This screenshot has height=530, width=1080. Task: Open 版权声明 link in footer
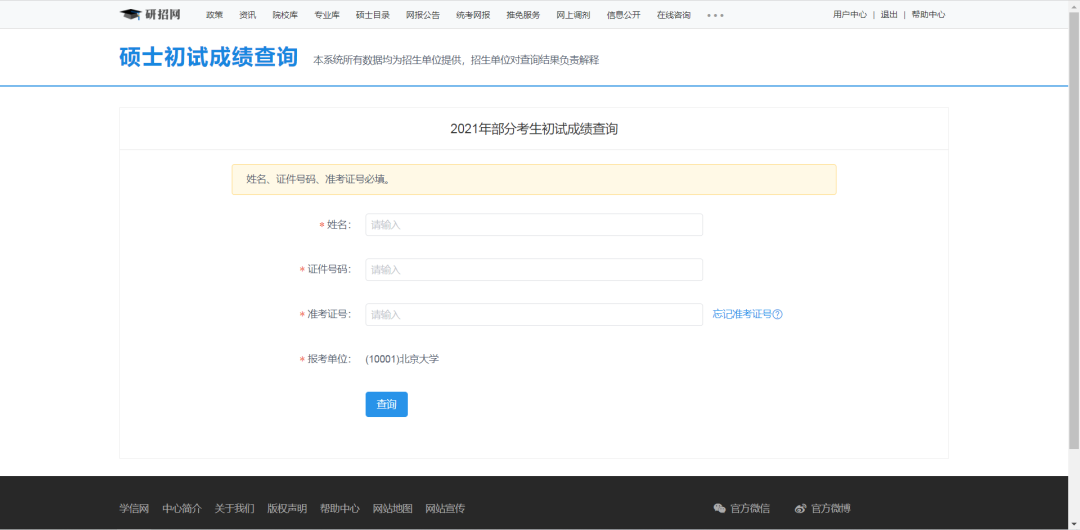pos(287,508)
